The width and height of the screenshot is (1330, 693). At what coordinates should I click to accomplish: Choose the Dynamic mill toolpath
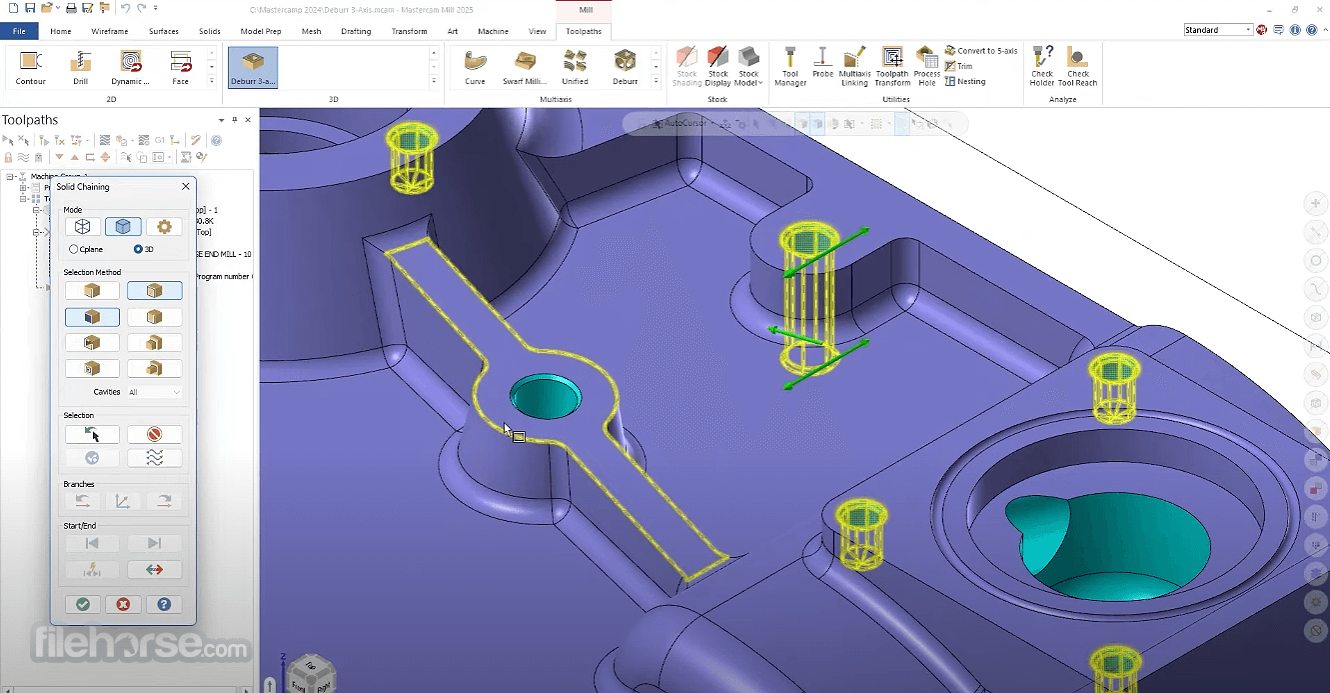click(131, 68)
